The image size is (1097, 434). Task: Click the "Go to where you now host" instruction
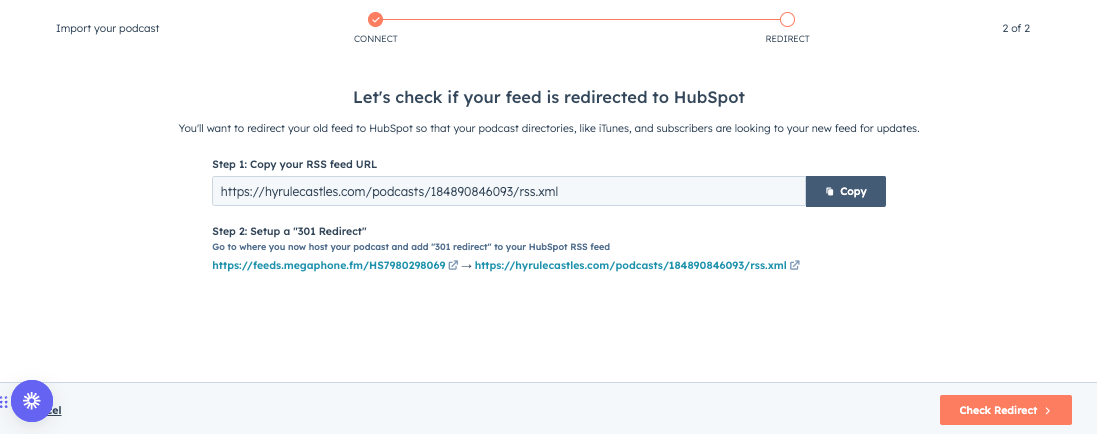click(x=411, y=247)
